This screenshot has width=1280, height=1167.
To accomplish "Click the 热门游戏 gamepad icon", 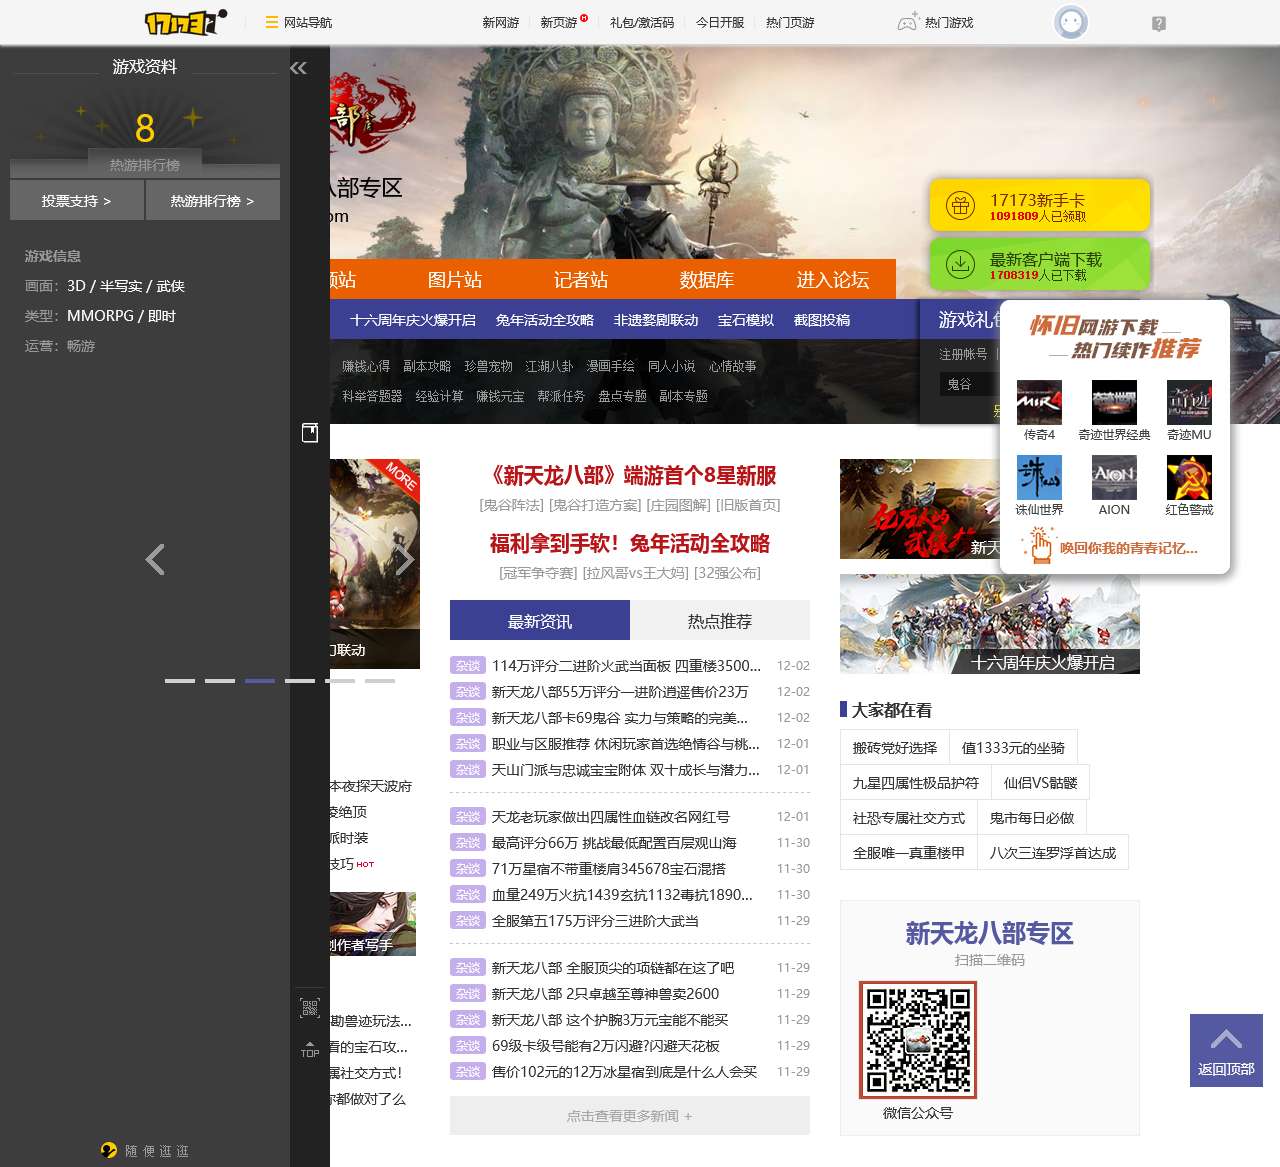I will (907, 22).
